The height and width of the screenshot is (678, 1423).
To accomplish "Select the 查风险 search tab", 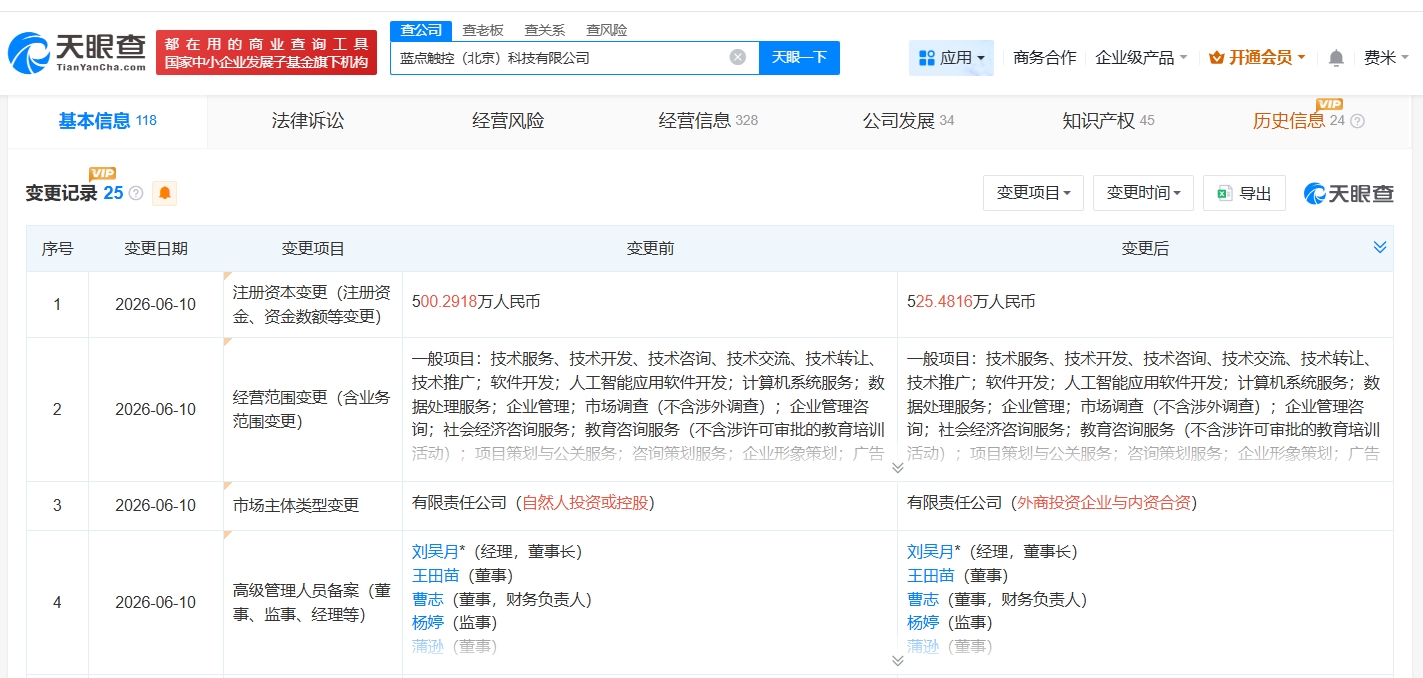I will [x=607, y=30].
